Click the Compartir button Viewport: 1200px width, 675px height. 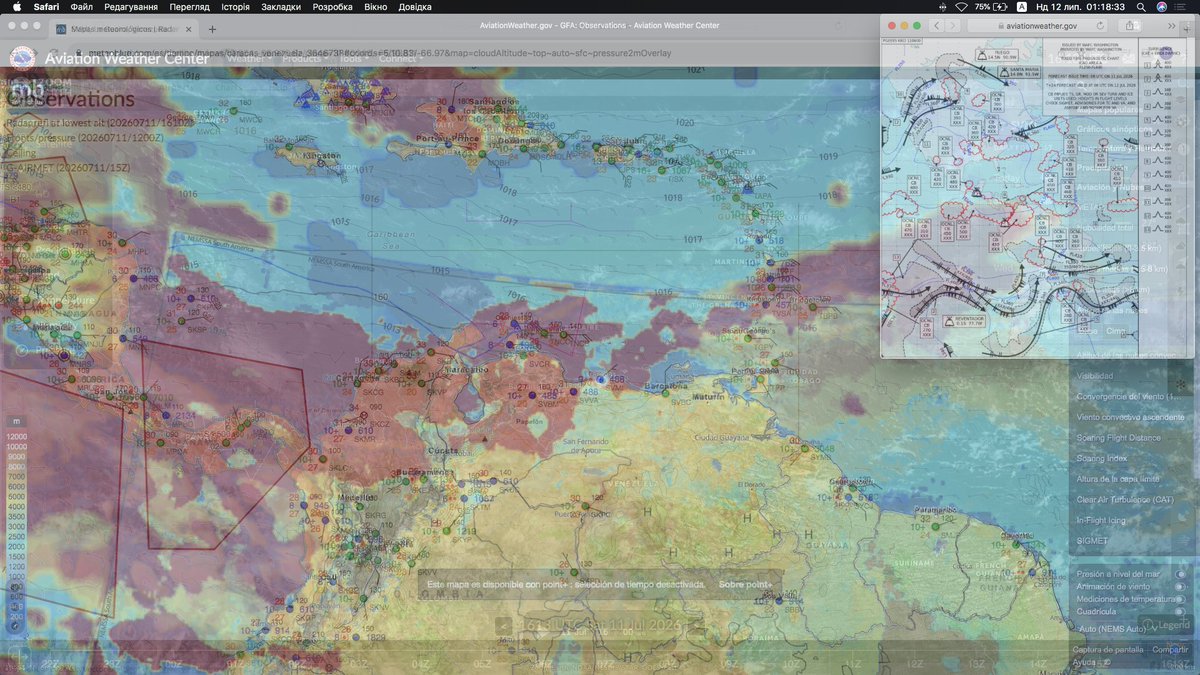point(1170,649)
